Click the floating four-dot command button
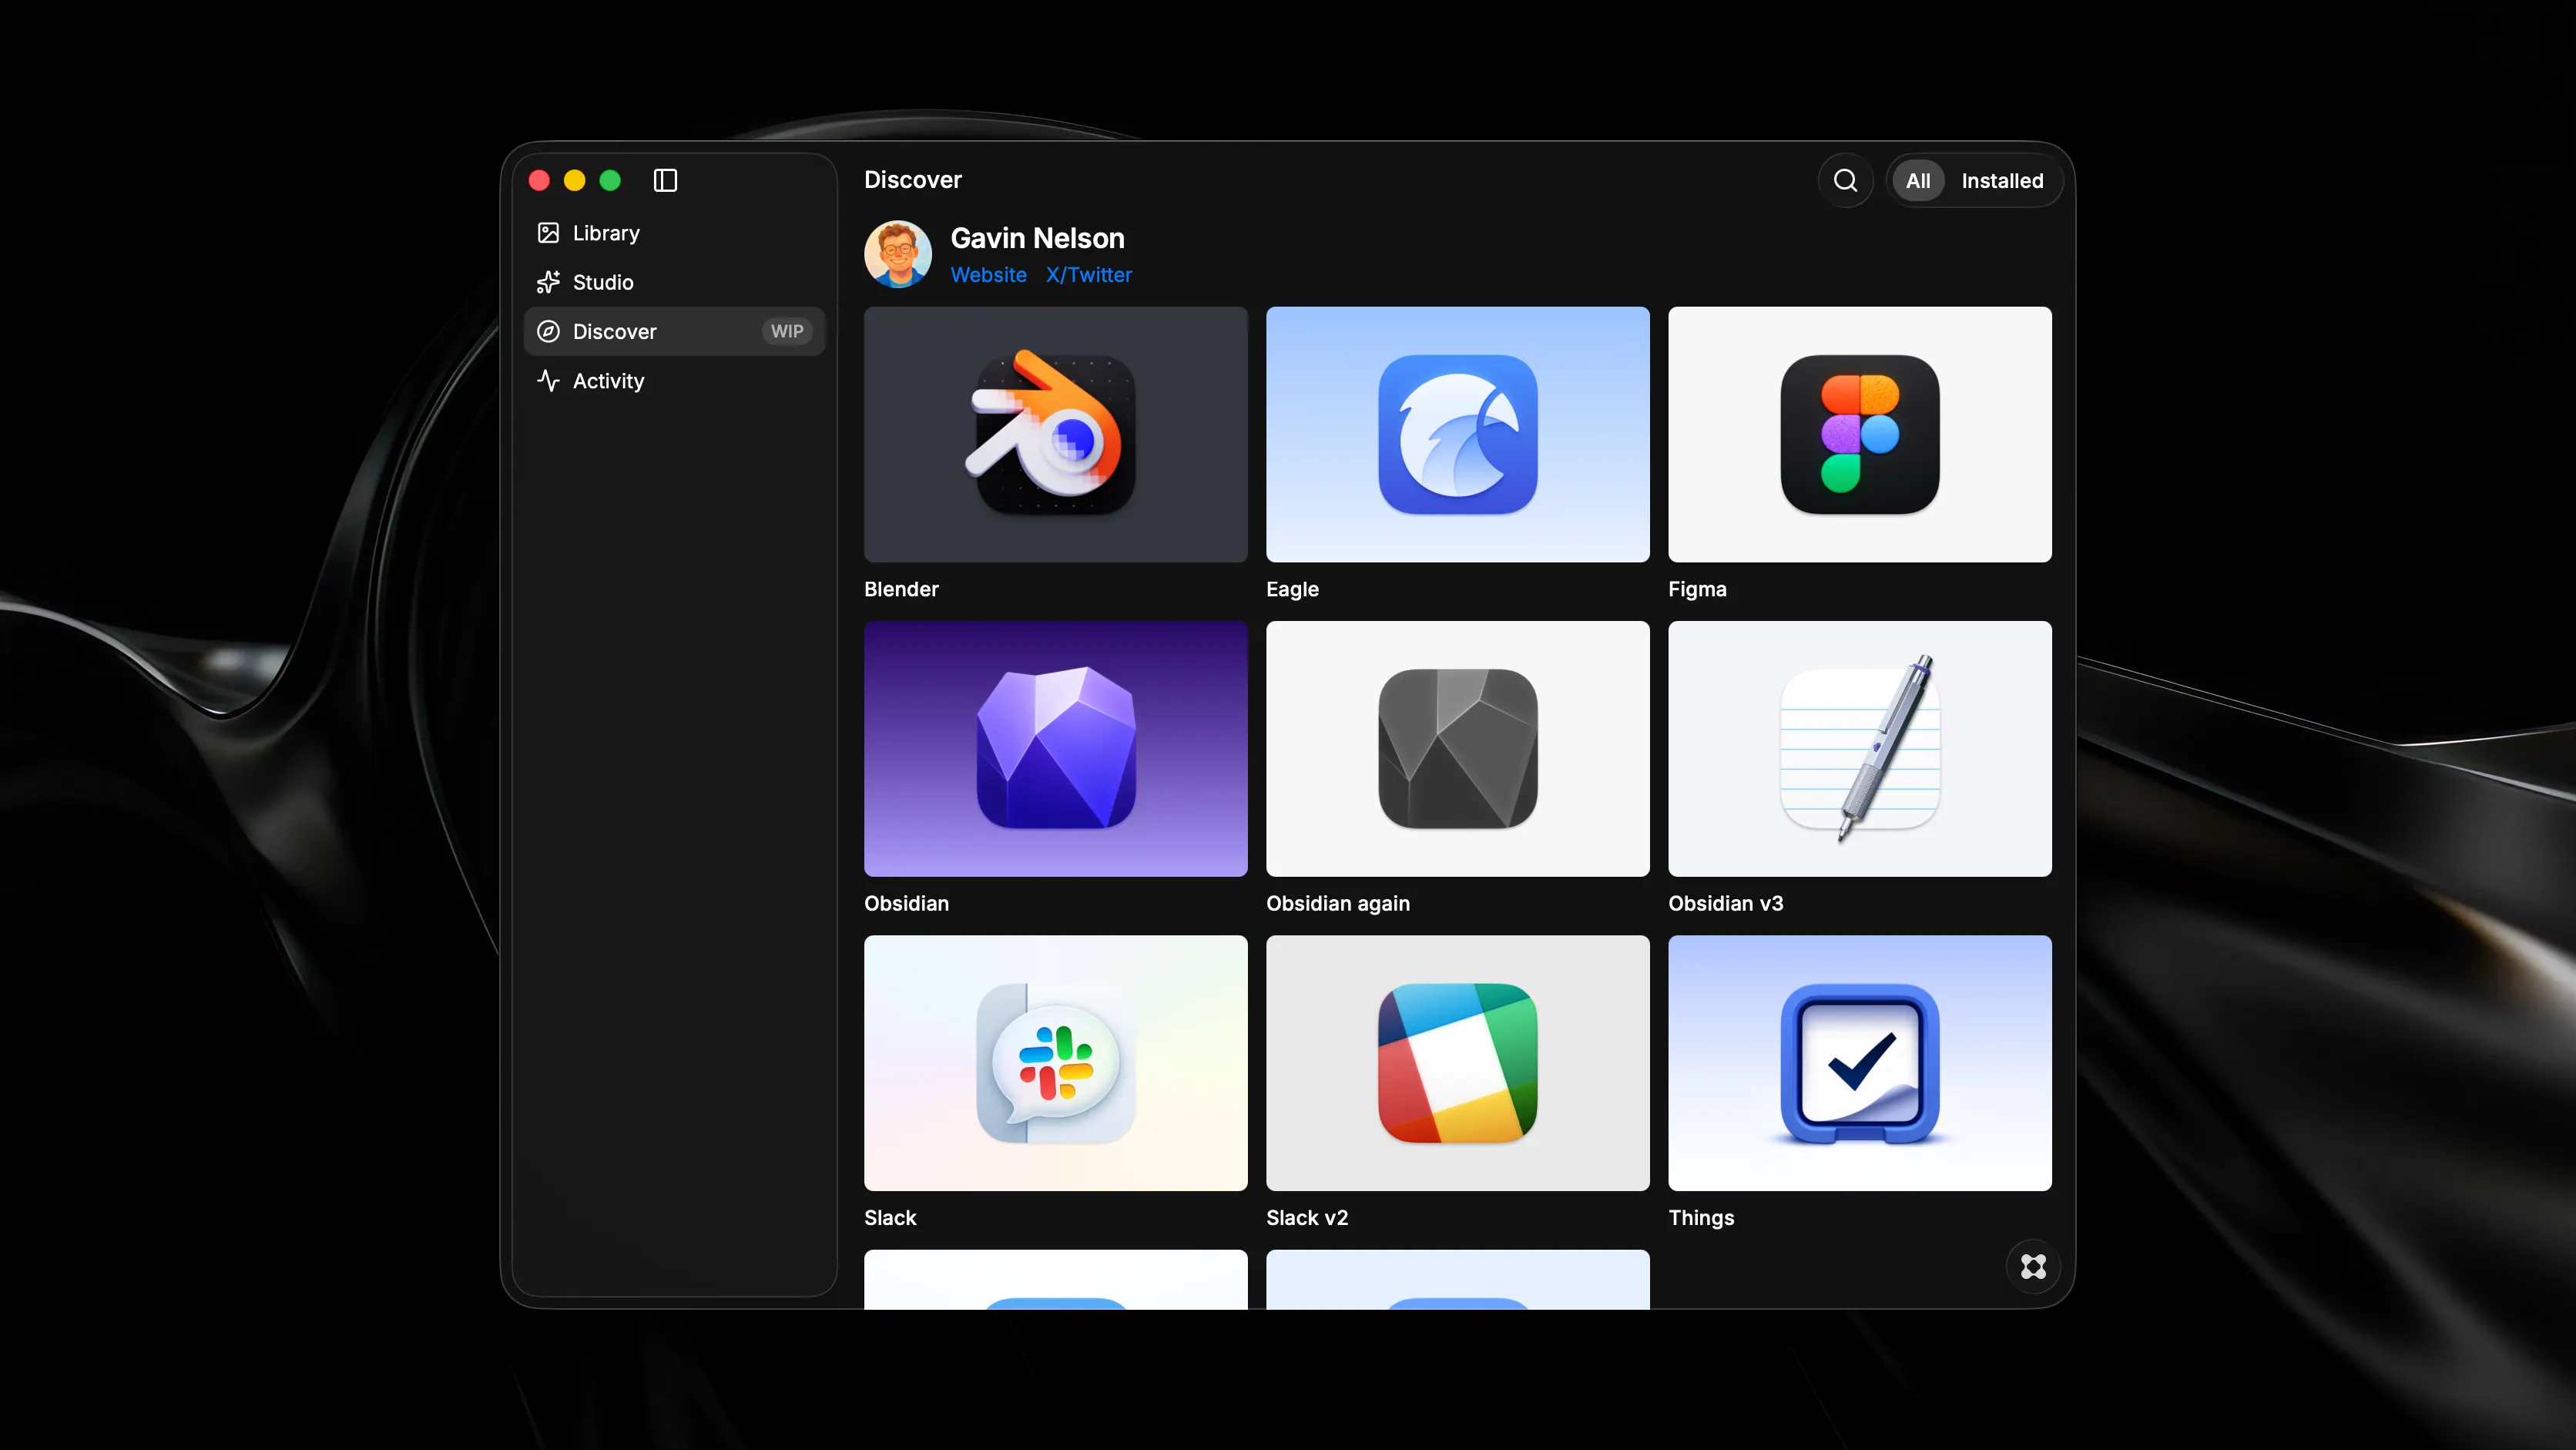2576x1450 pixels. coord(2032,1266)
